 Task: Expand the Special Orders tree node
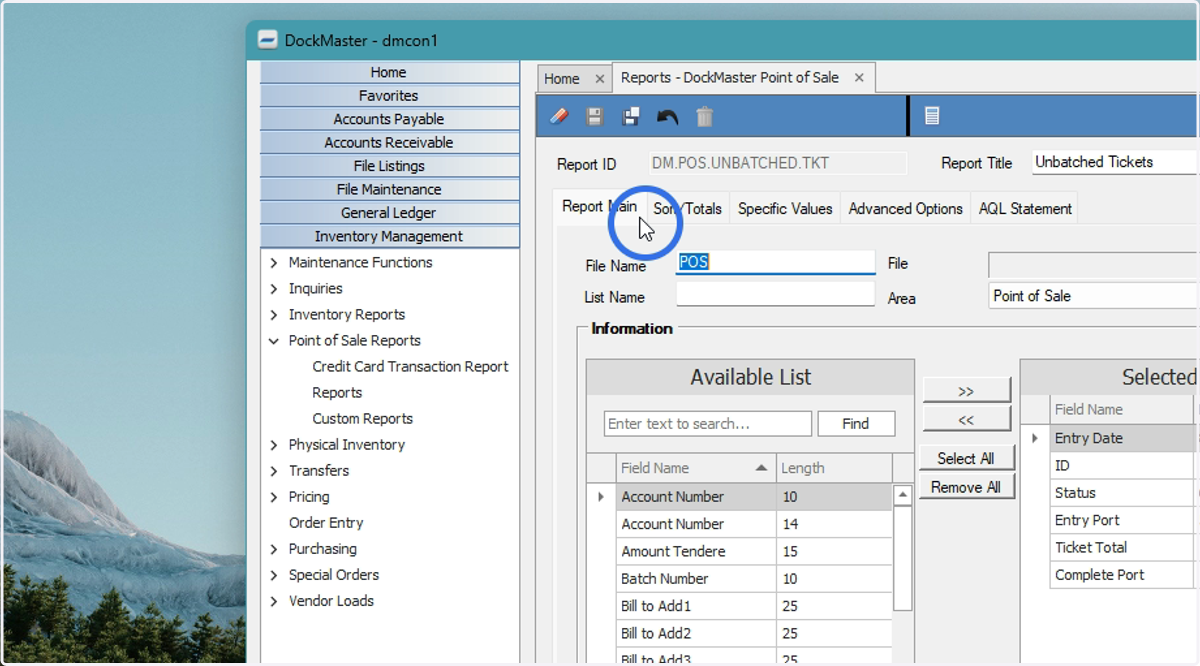(x=274, y=575)
